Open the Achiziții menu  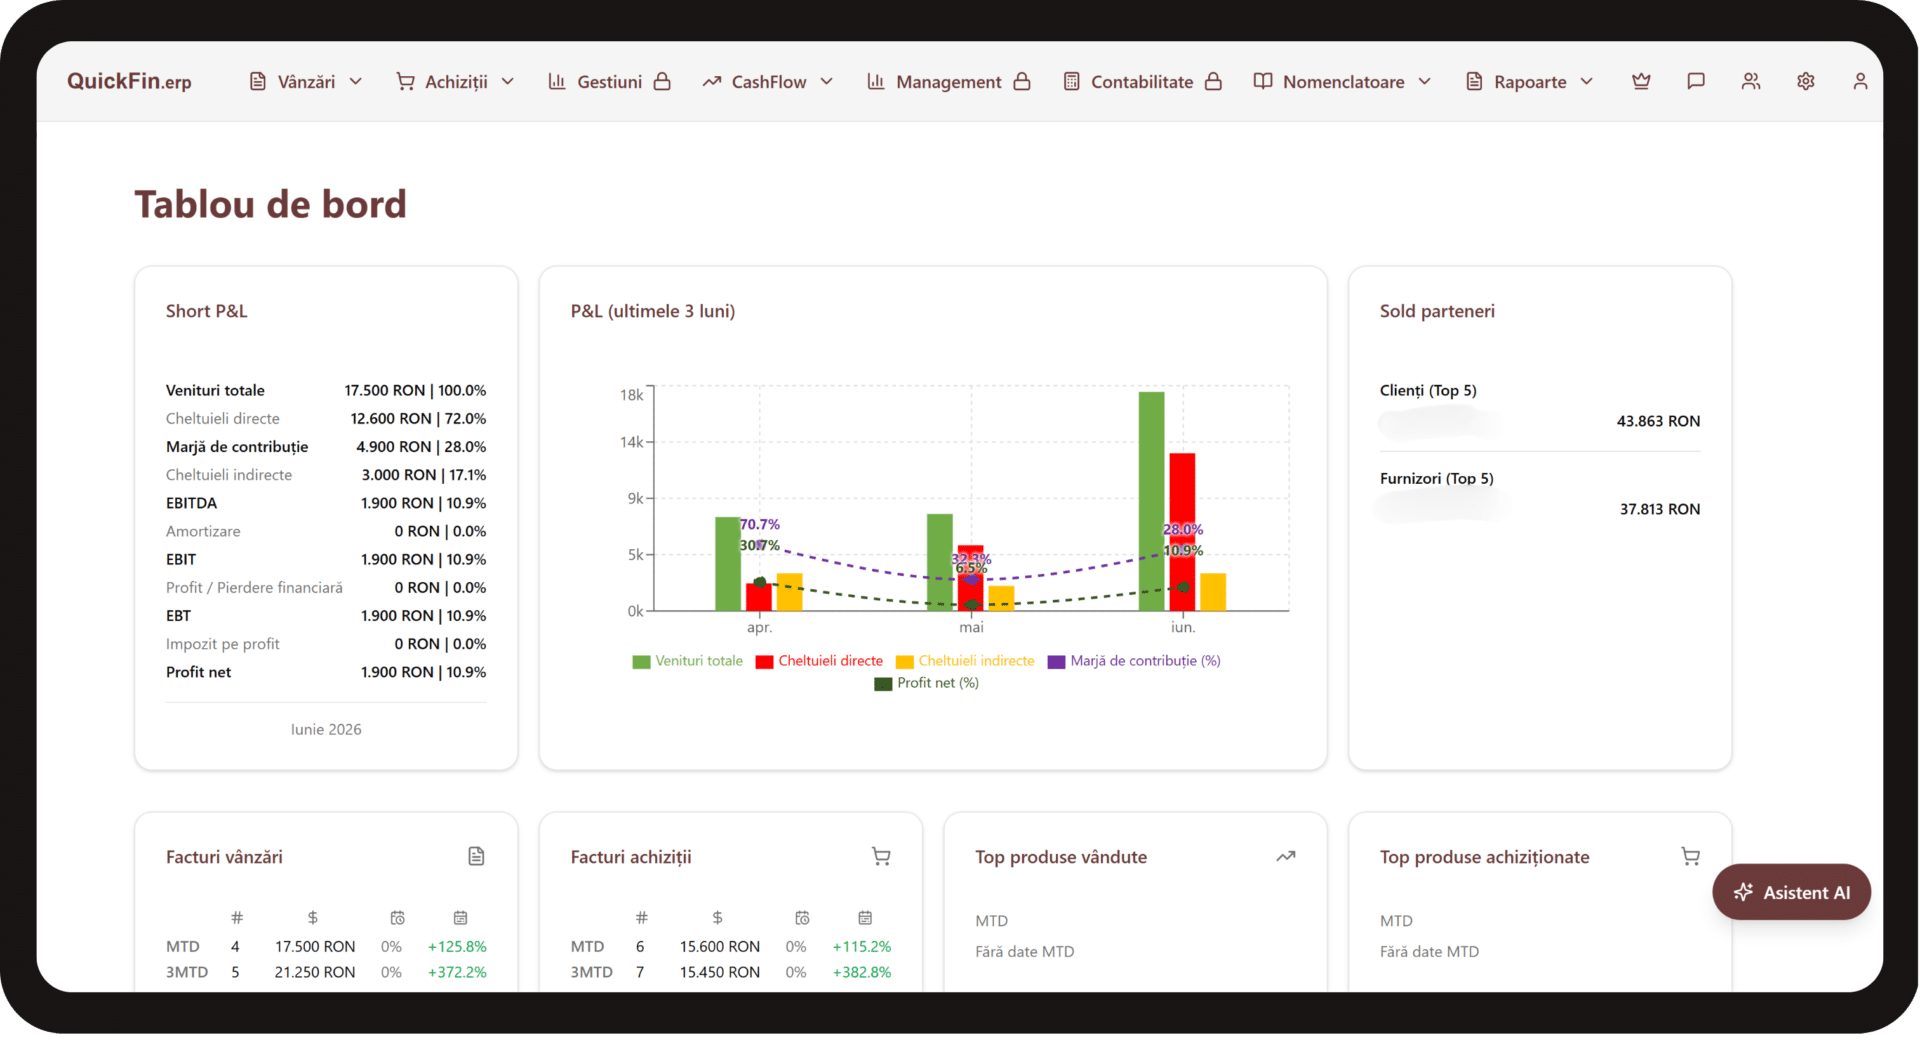click(456, 81)
